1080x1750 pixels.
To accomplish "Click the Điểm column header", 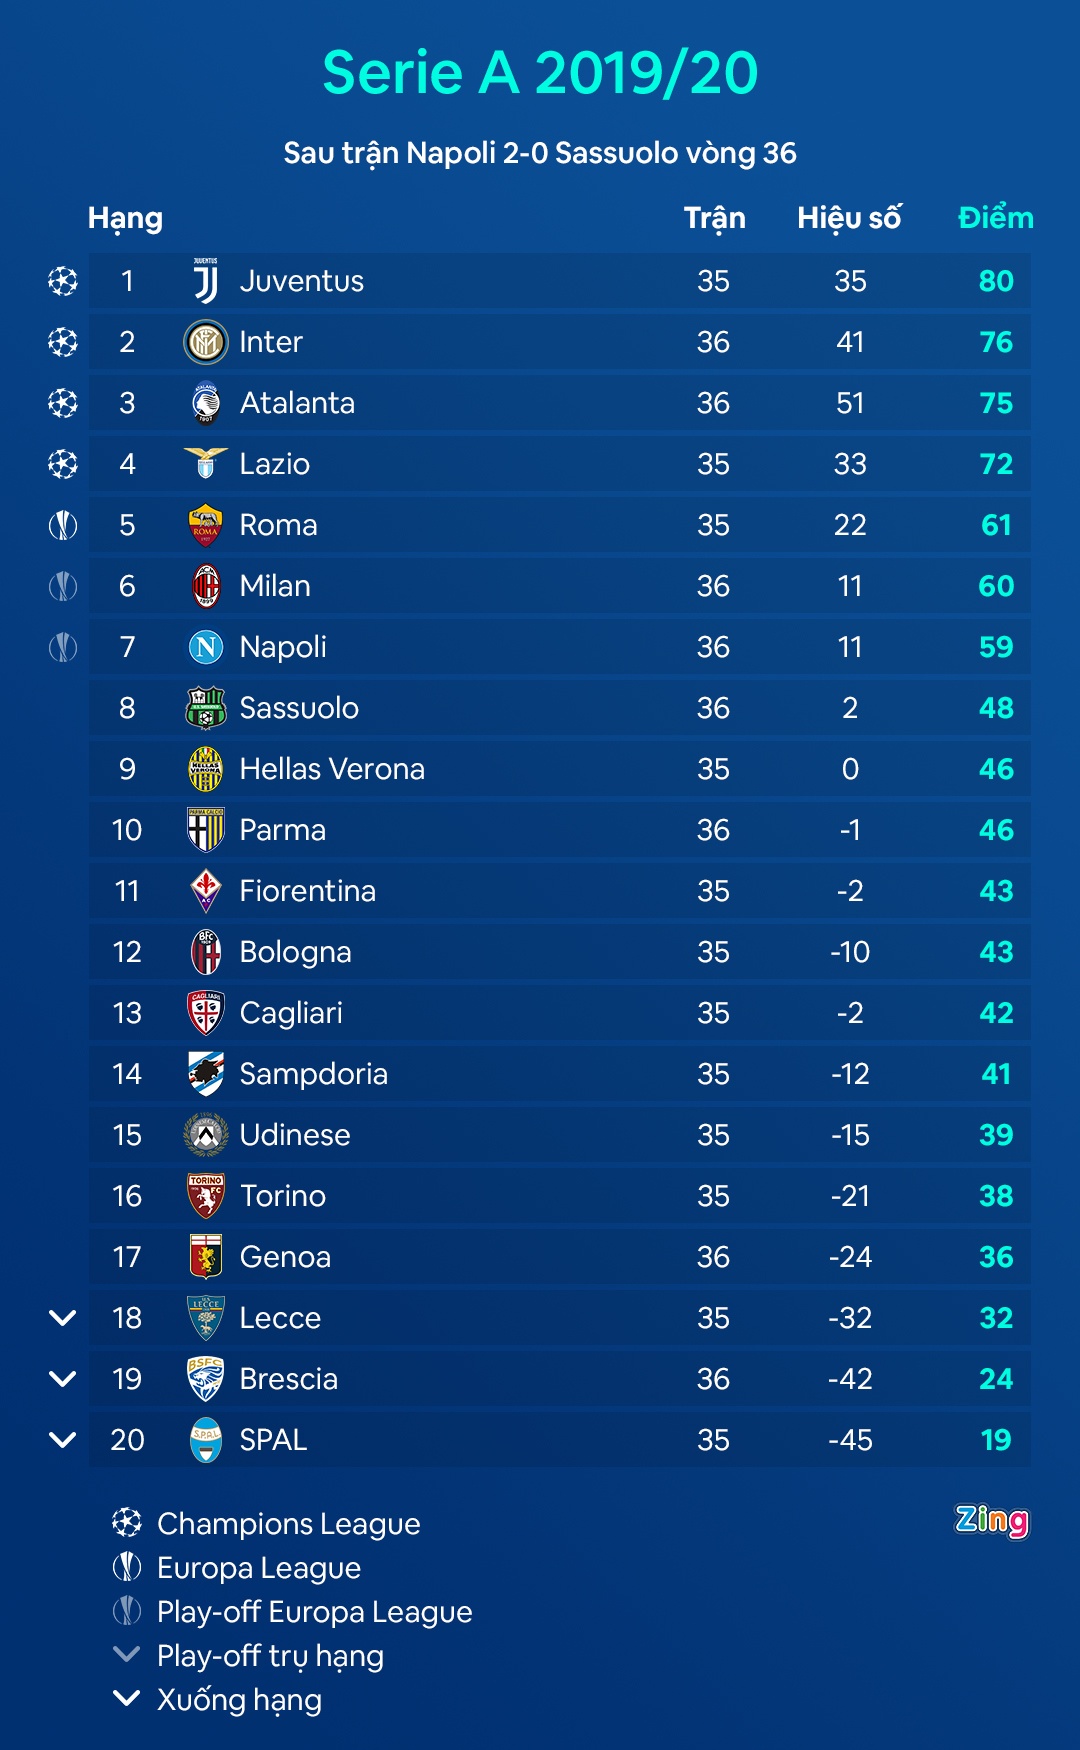I will (x=995, y=218).
